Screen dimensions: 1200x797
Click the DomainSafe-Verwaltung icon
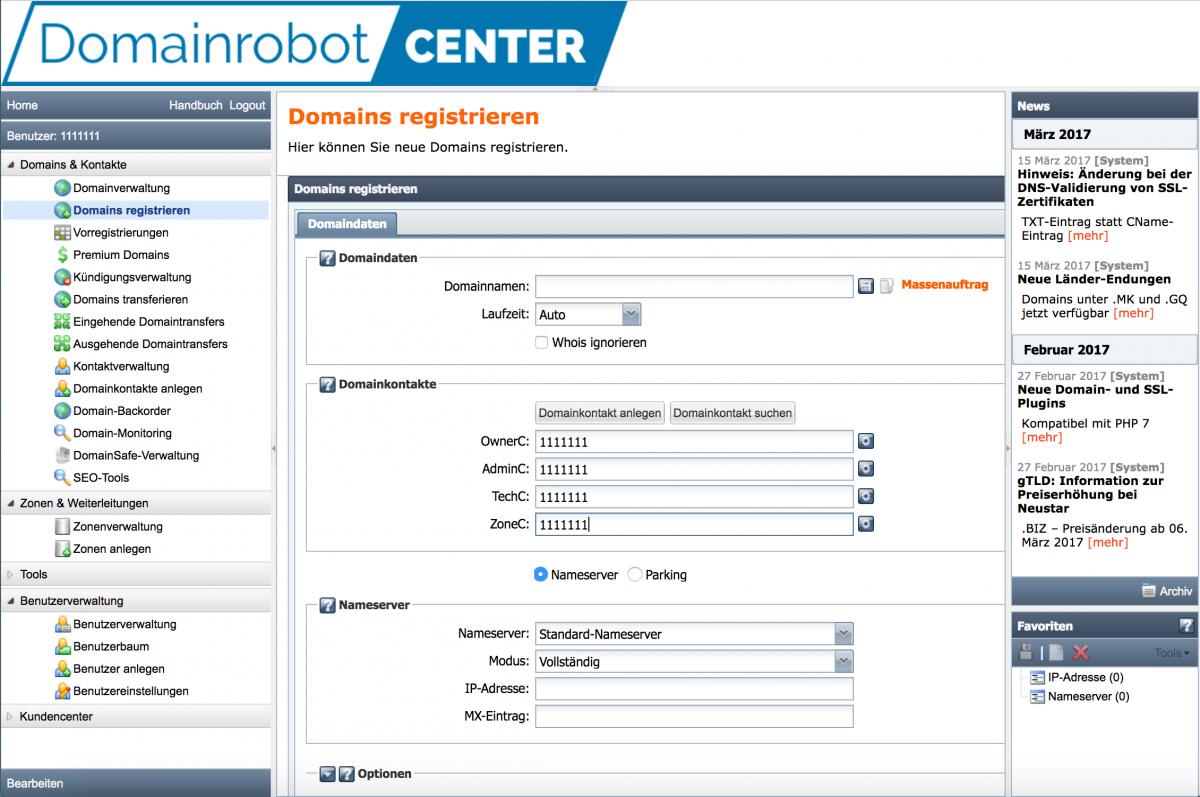(62, 455)
